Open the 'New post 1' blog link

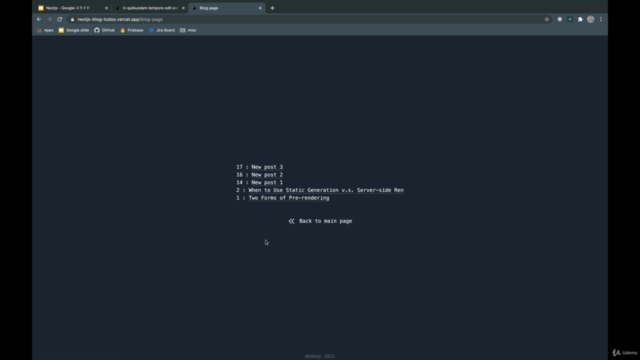(x=267, y=182)
